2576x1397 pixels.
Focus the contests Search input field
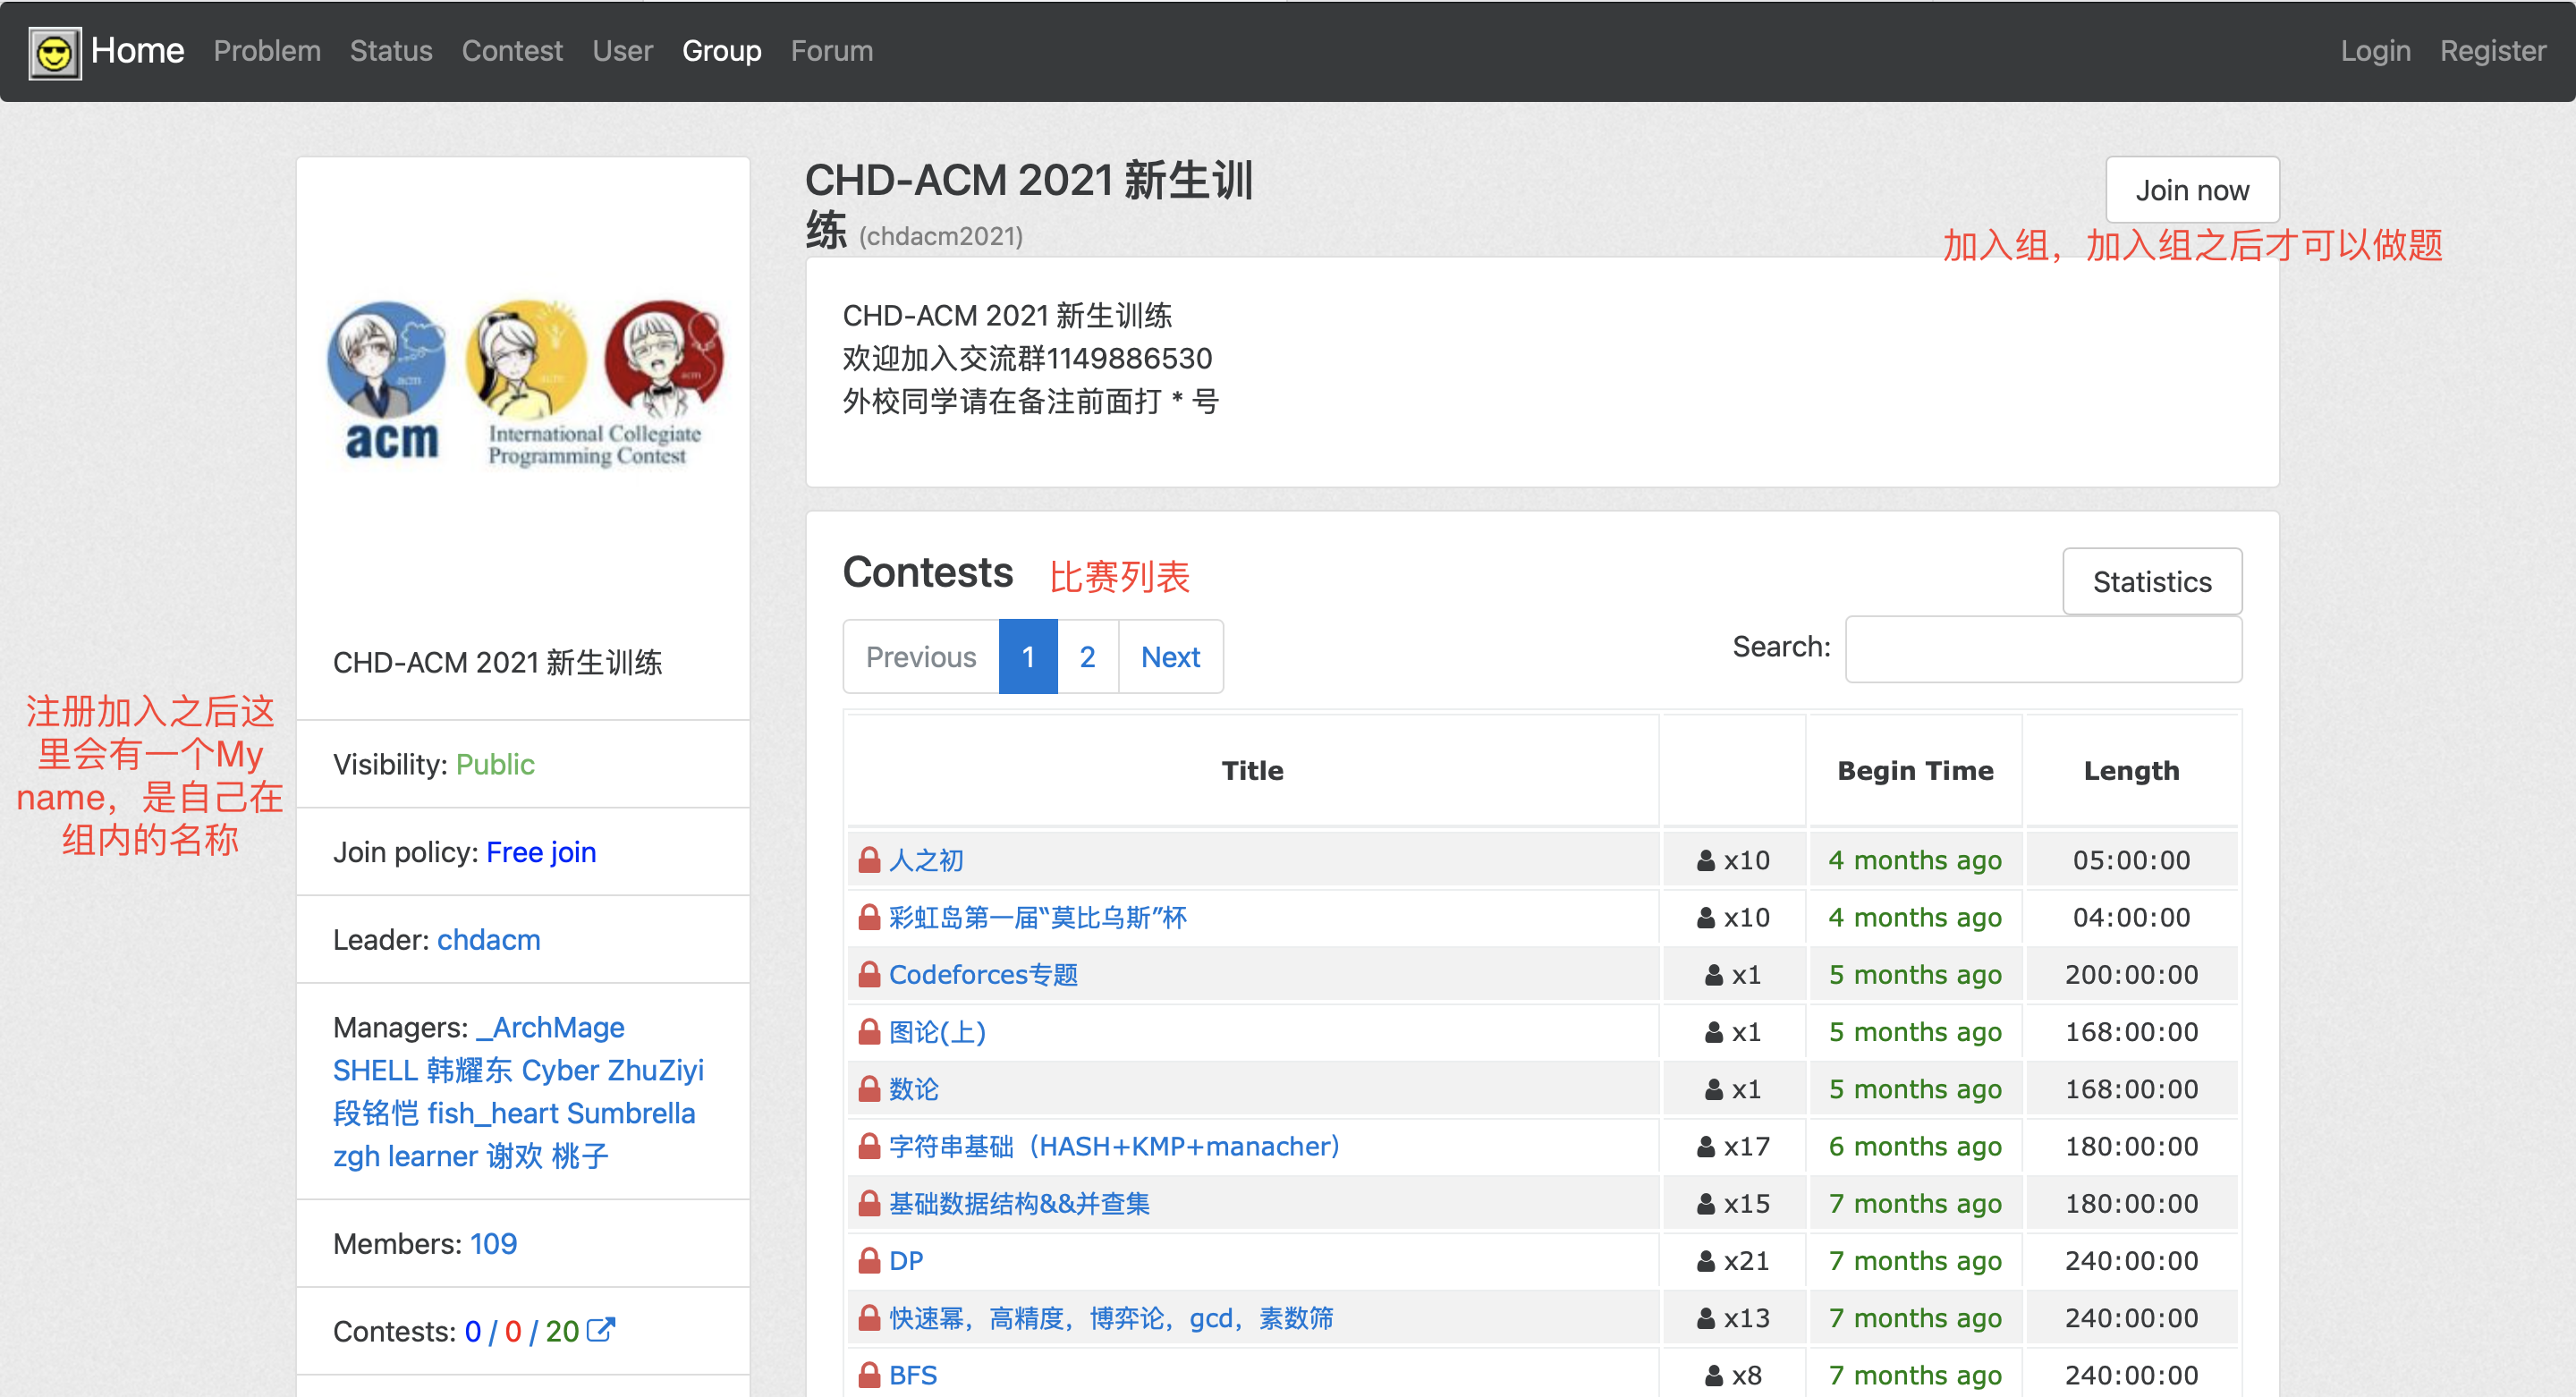pos(2042,649)
